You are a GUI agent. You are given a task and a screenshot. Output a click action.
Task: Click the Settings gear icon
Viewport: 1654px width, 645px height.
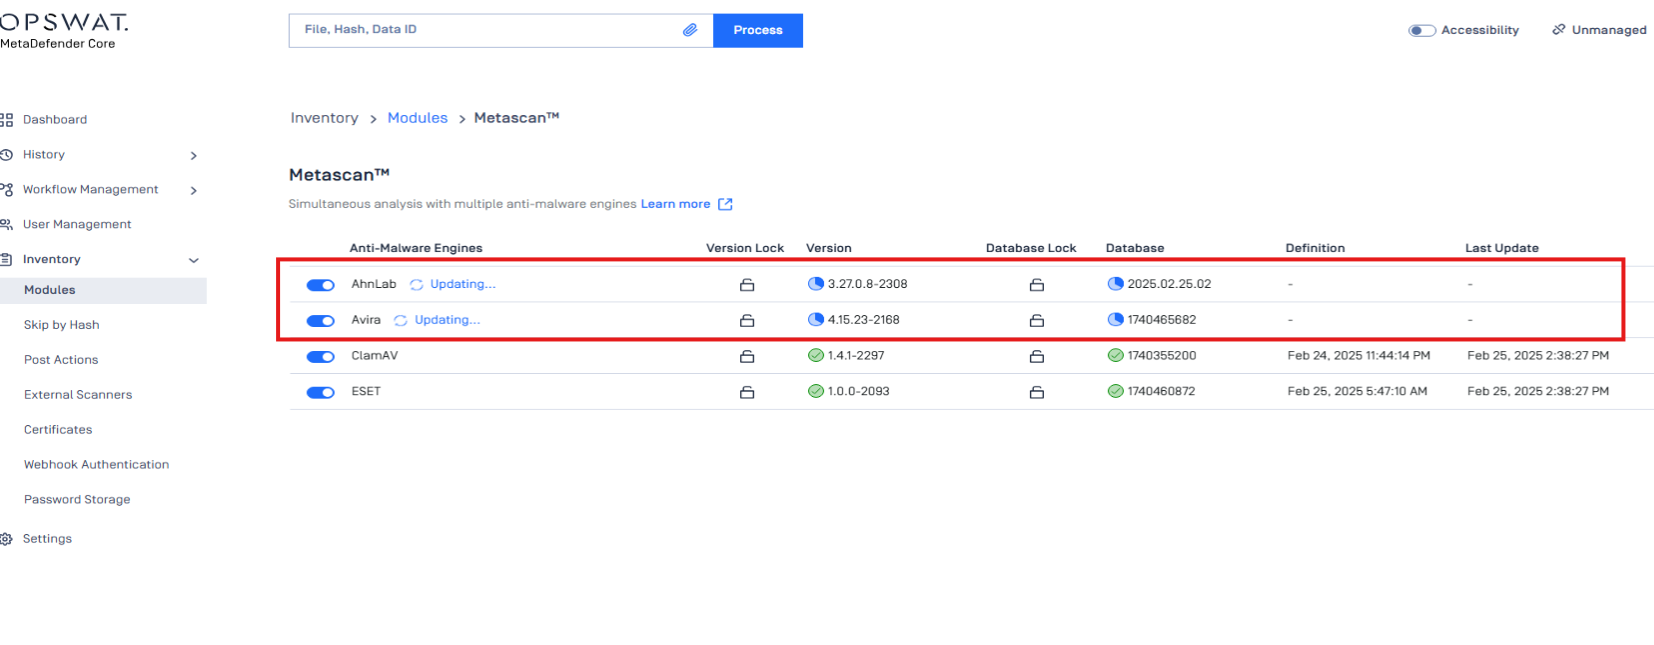click(x=6, y=539)
